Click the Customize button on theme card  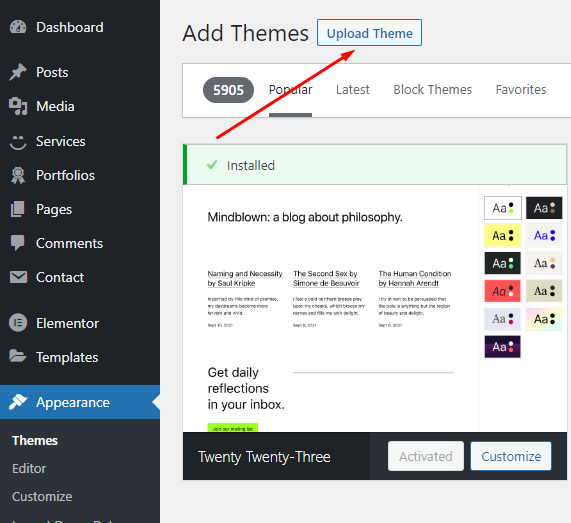point(511,456)
